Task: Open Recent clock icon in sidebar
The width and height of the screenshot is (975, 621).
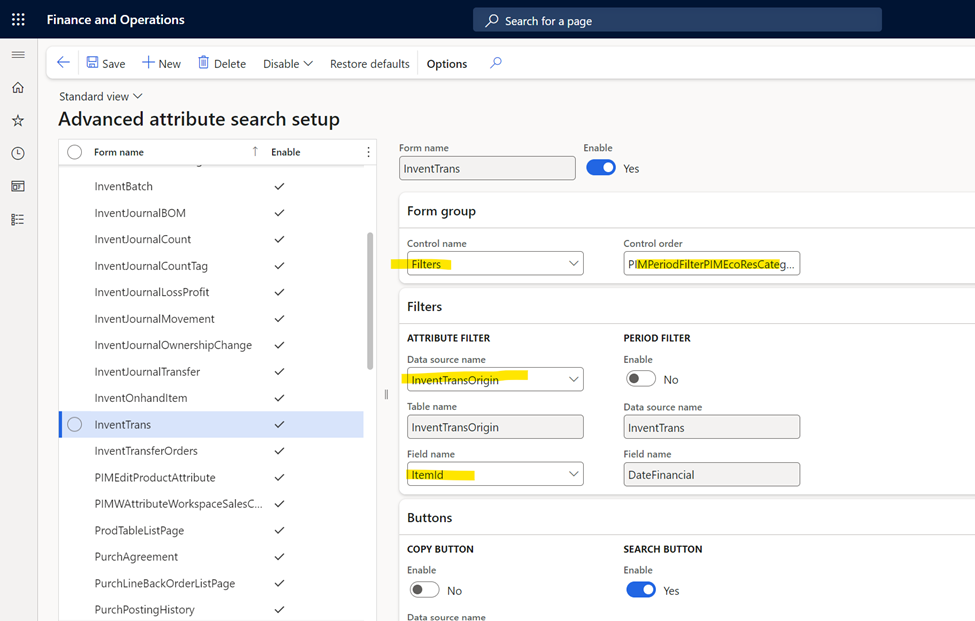Action: tap(18, 153)
